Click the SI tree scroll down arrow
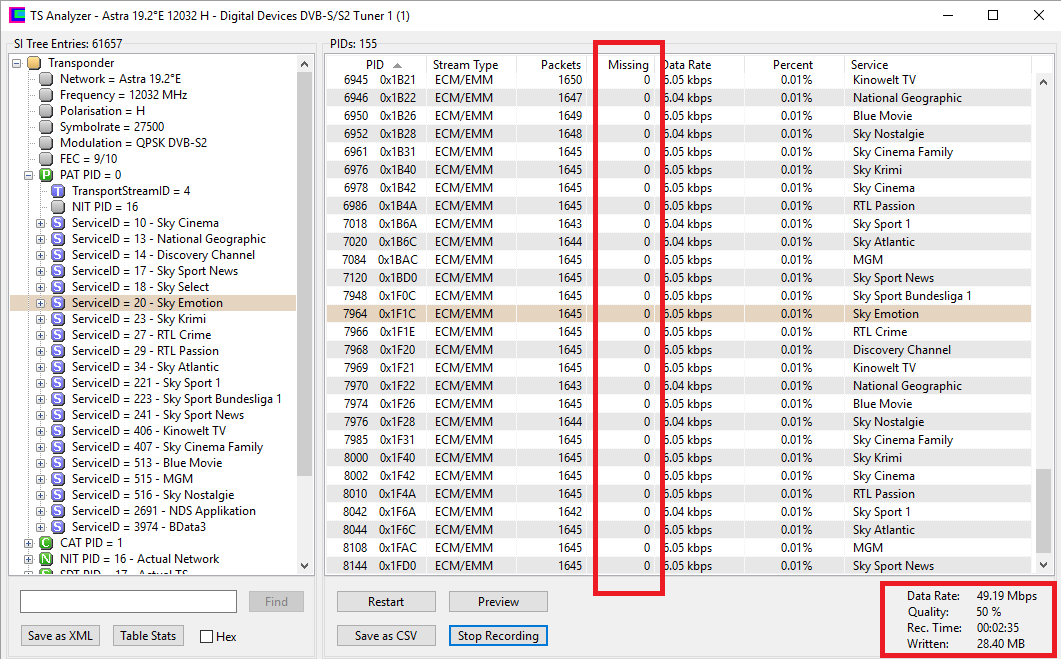Image resolution: width=1061 pixels, height=659 pixels. pos(304,566)
